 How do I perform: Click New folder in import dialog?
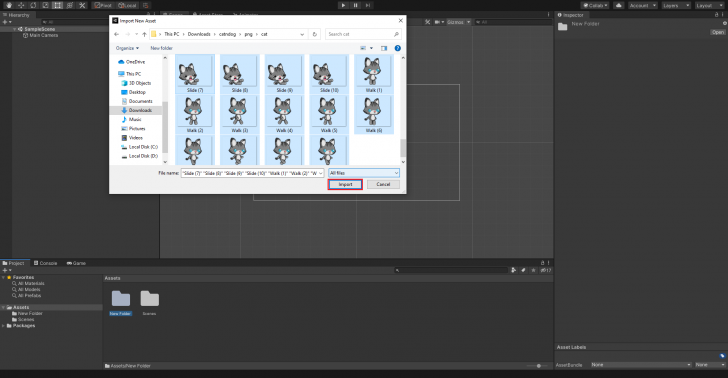click(161, 48)
